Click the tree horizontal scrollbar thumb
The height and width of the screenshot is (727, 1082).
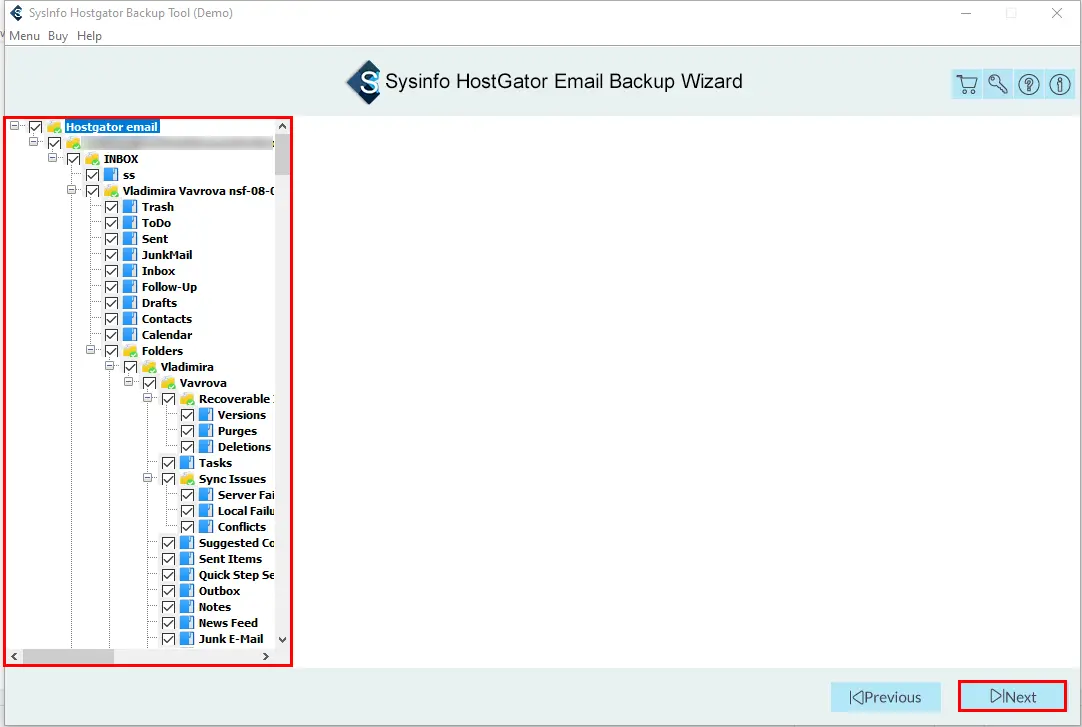(x=68, y=657)
